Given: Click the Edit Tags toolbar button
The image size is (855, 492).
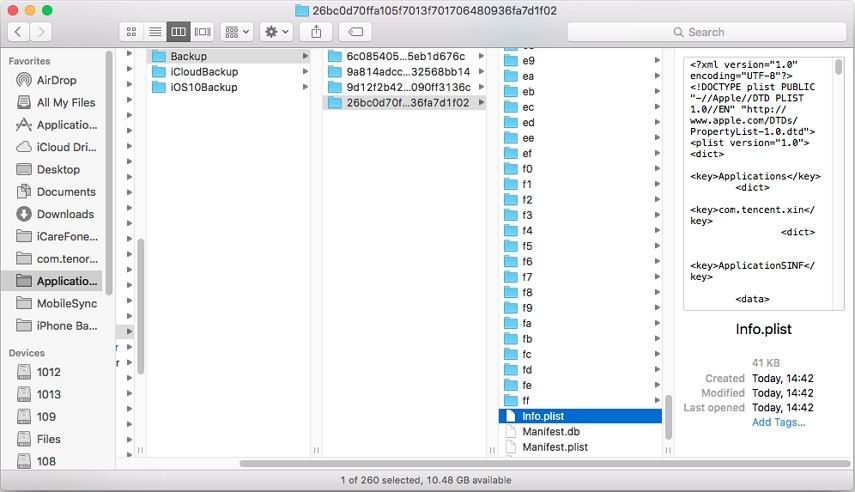Looking at the screenshot, I should coord(356,32).
